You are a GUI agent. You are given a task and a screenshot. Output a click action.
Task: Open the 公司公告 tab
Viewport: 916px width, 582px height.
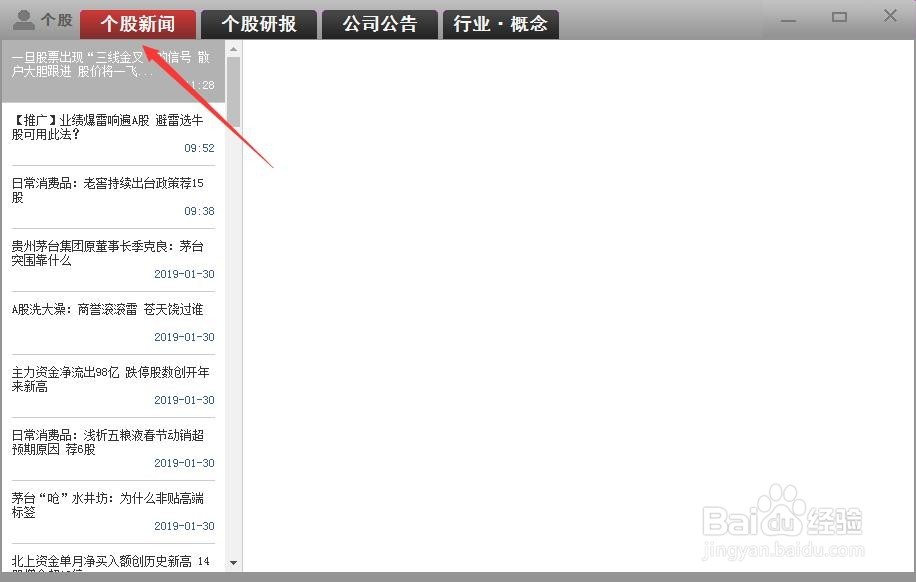(x=380, y=25)
